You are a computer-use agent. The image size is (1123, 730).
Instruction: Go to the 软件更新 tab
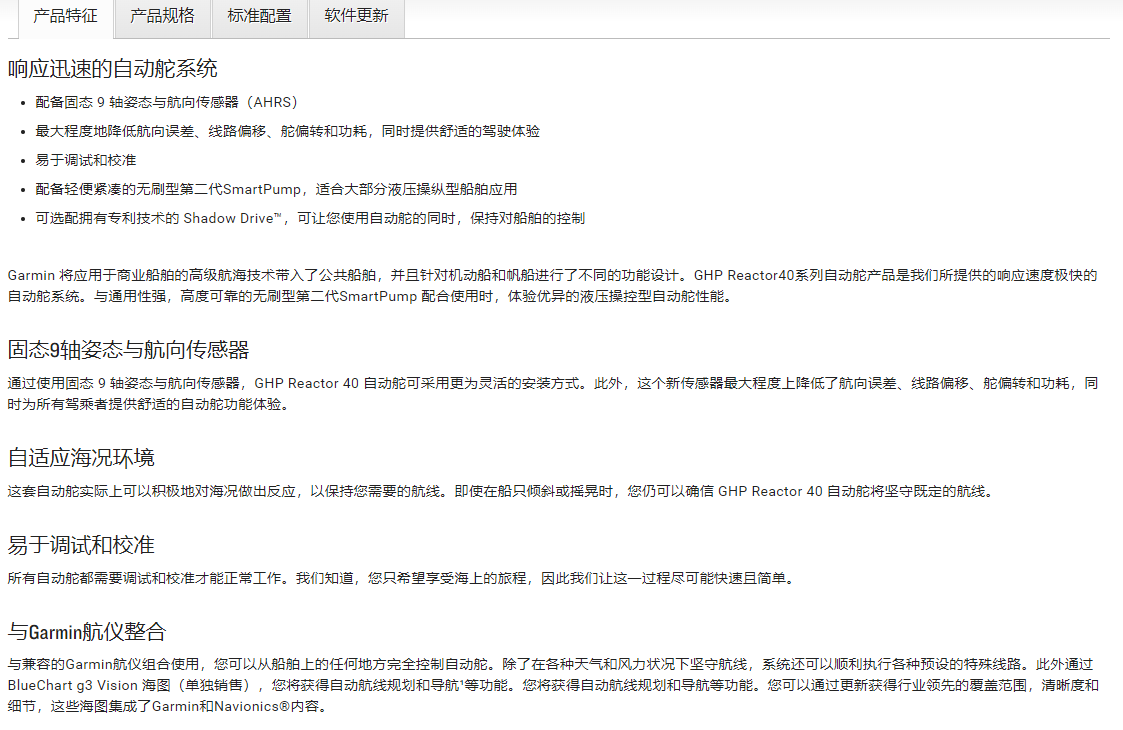(356, 17)
